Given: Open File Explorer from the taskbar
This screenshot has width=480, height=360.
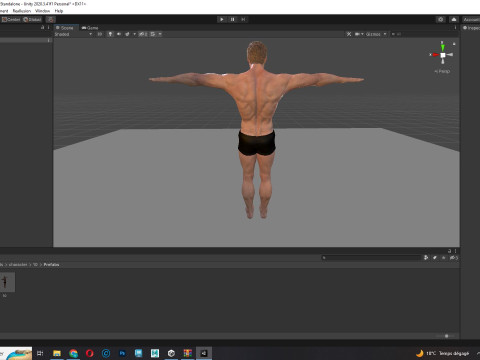Looking at the screenshot, I should 57,353.
